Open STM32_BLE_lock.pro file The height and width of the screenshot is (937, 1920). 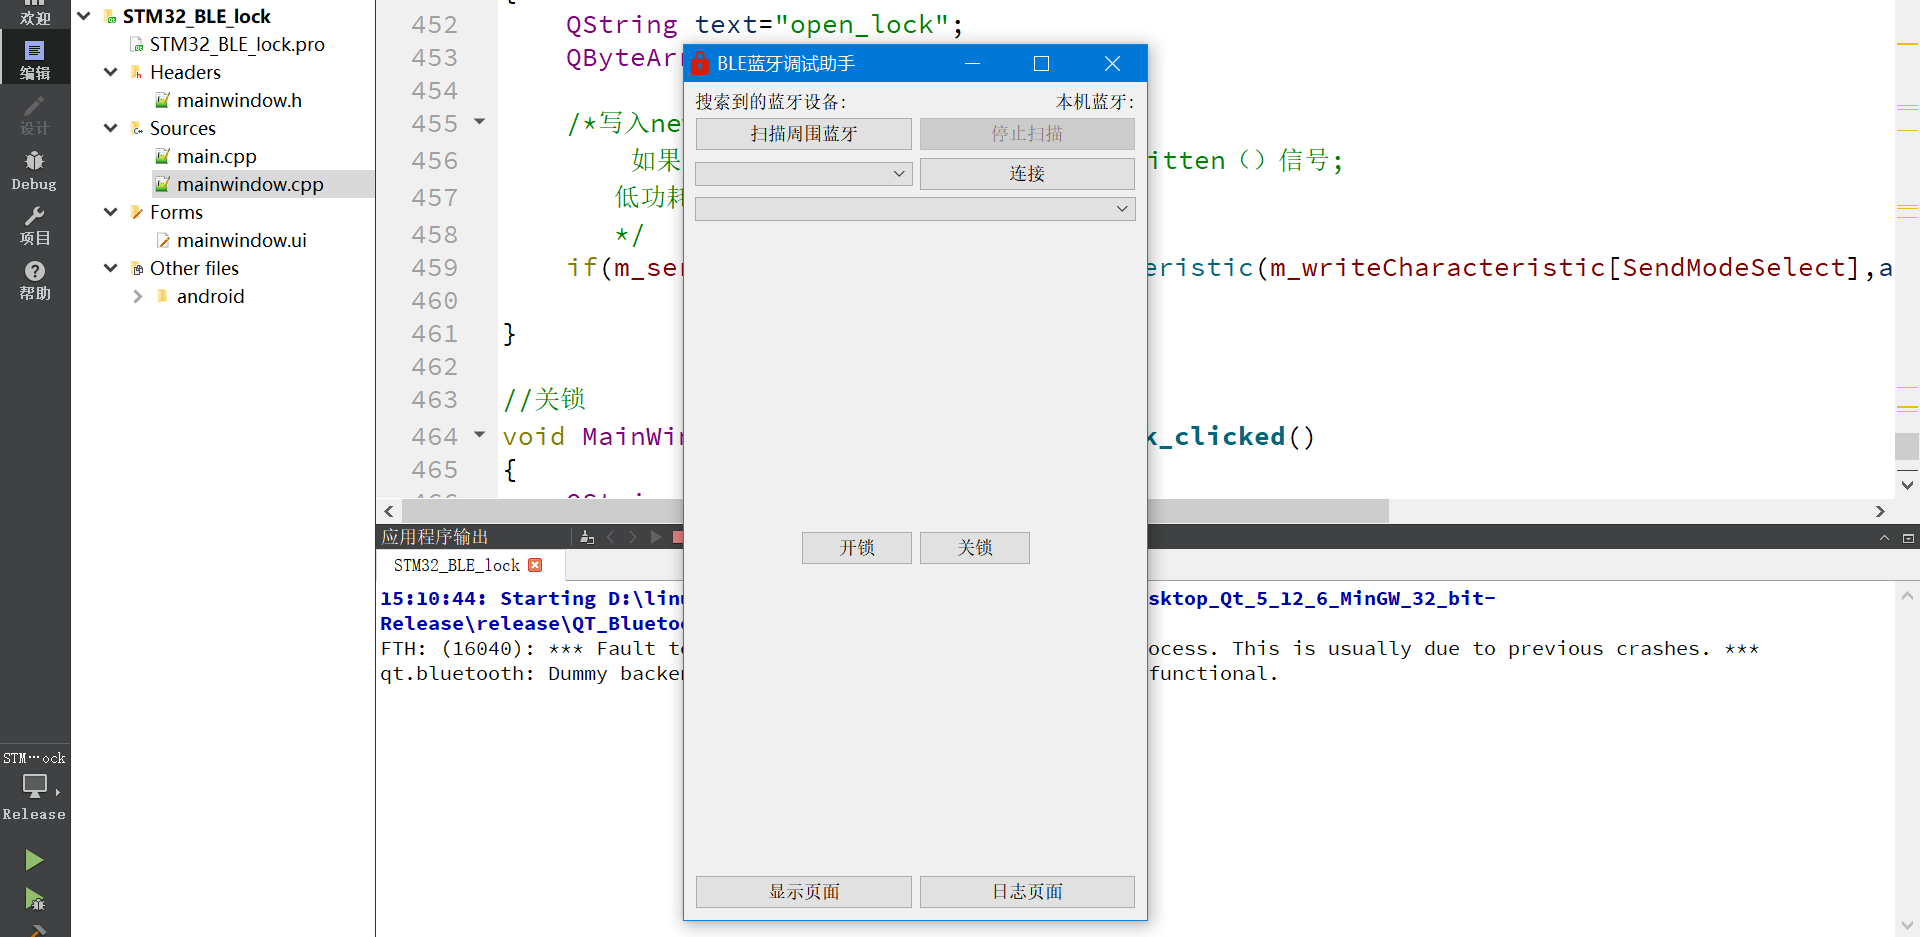pos(237,44)
